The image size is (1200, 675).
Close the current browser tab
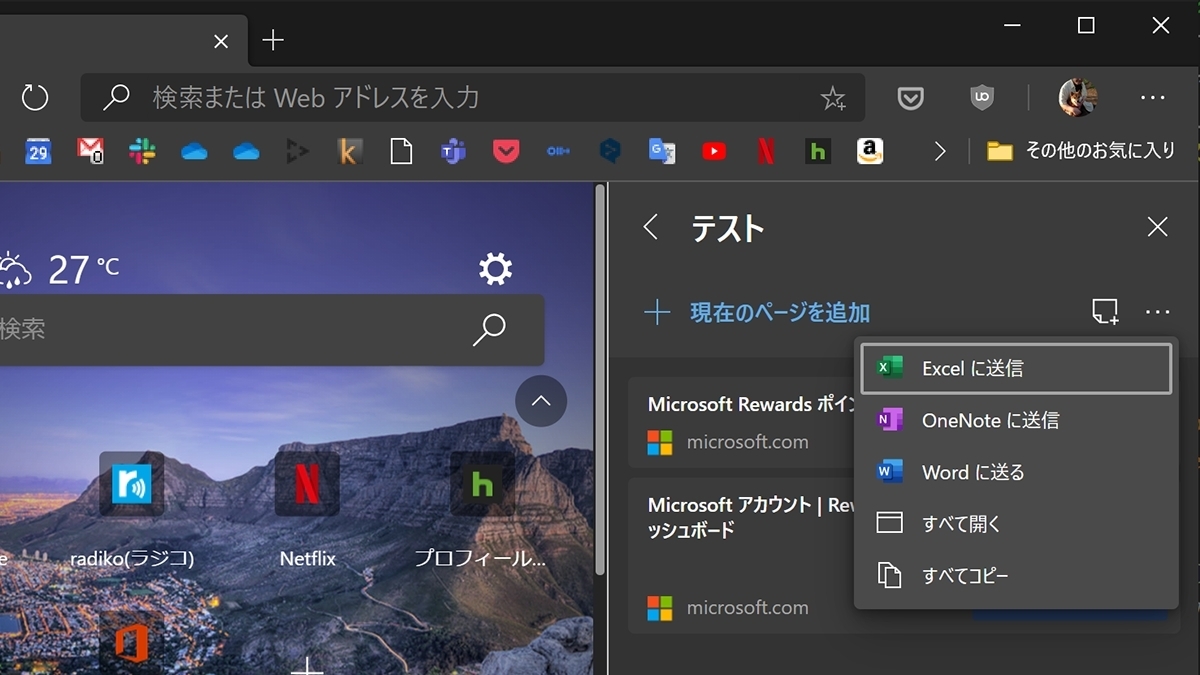point(221,41)
